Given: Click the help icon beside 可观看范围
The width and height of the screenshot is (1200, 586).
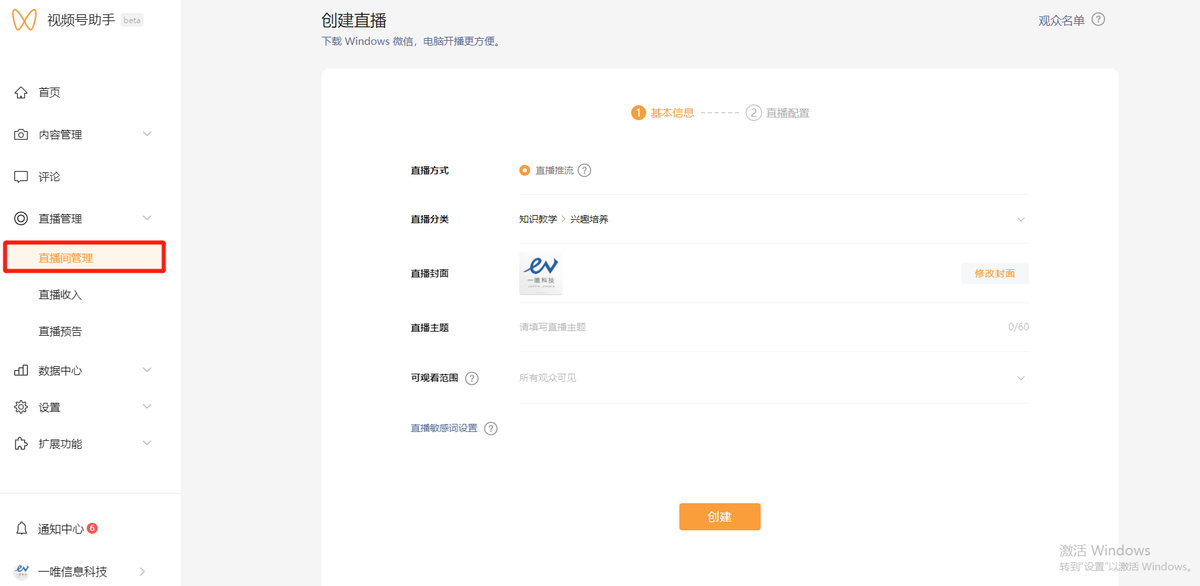Looking at the screenshot, I should pos(472,379).
